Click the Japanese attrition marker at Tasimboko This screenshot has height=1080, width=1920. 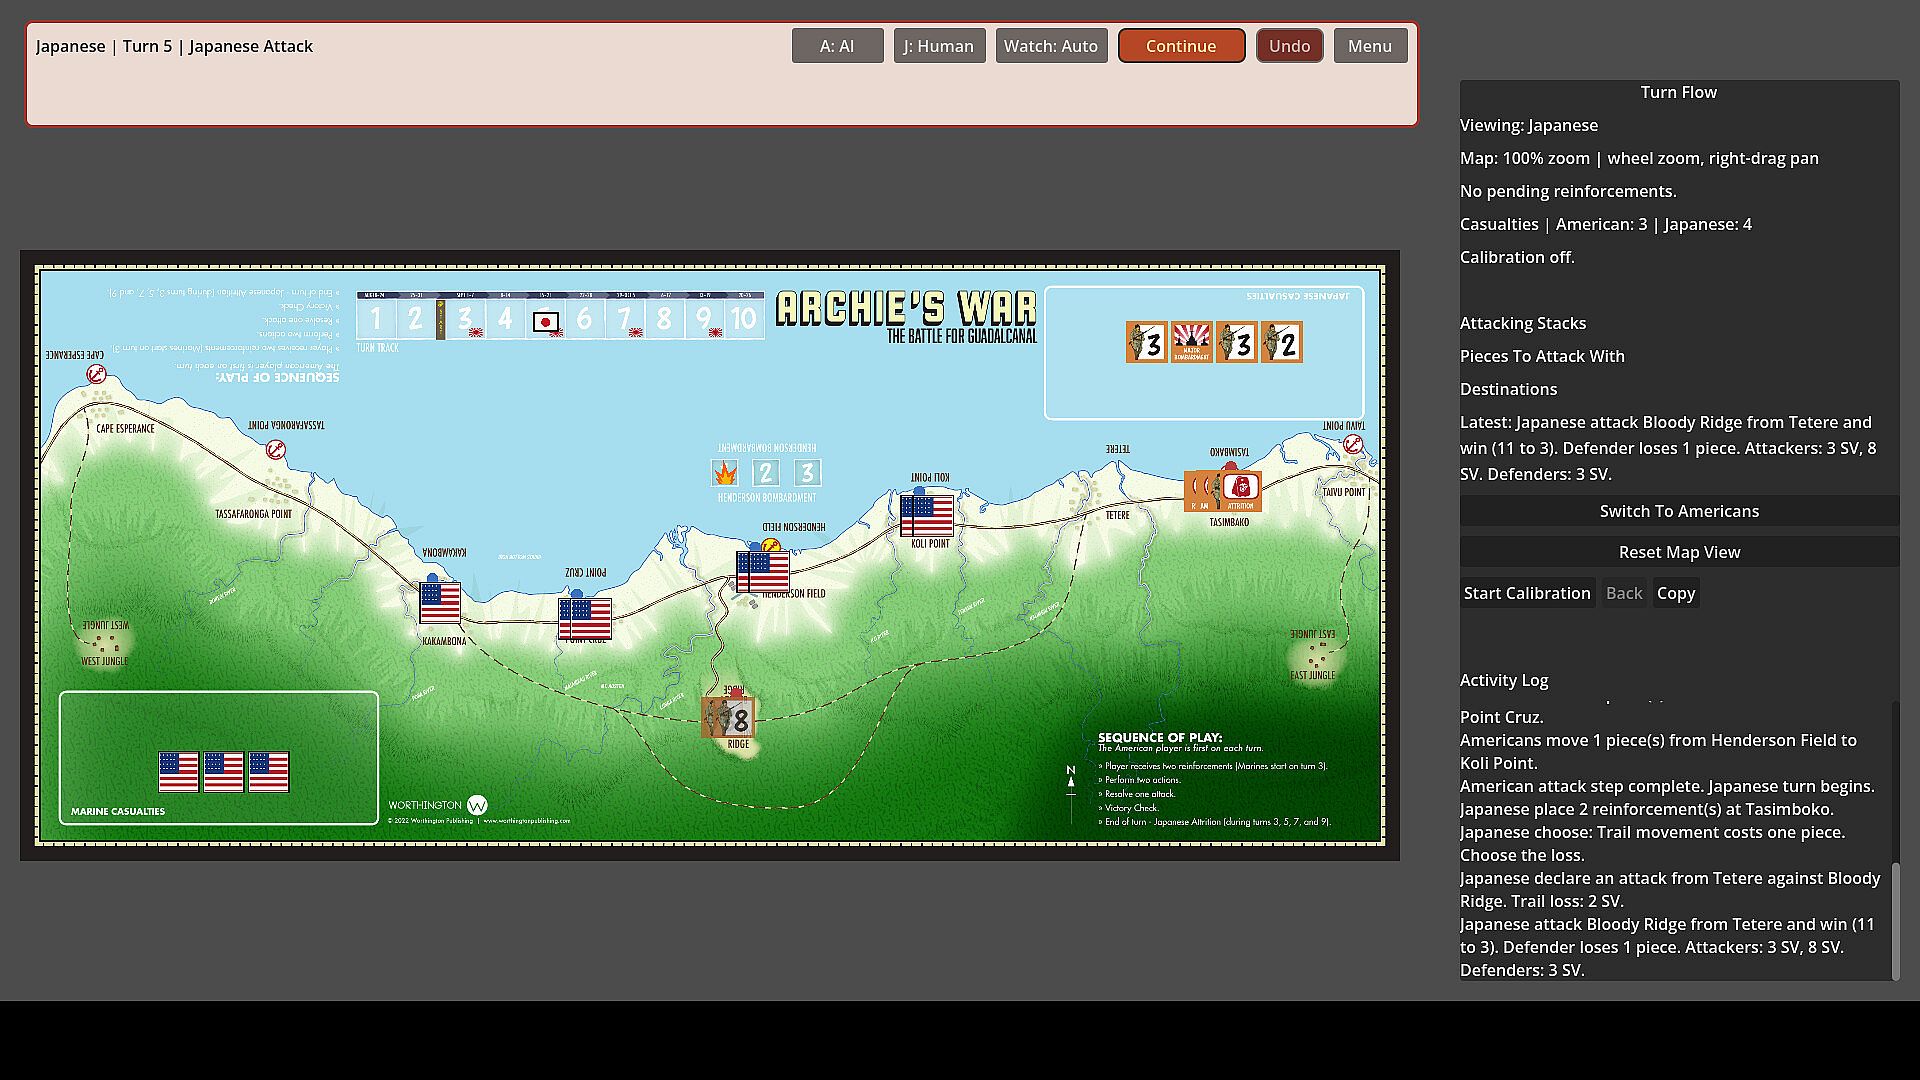pos(1241,491)
